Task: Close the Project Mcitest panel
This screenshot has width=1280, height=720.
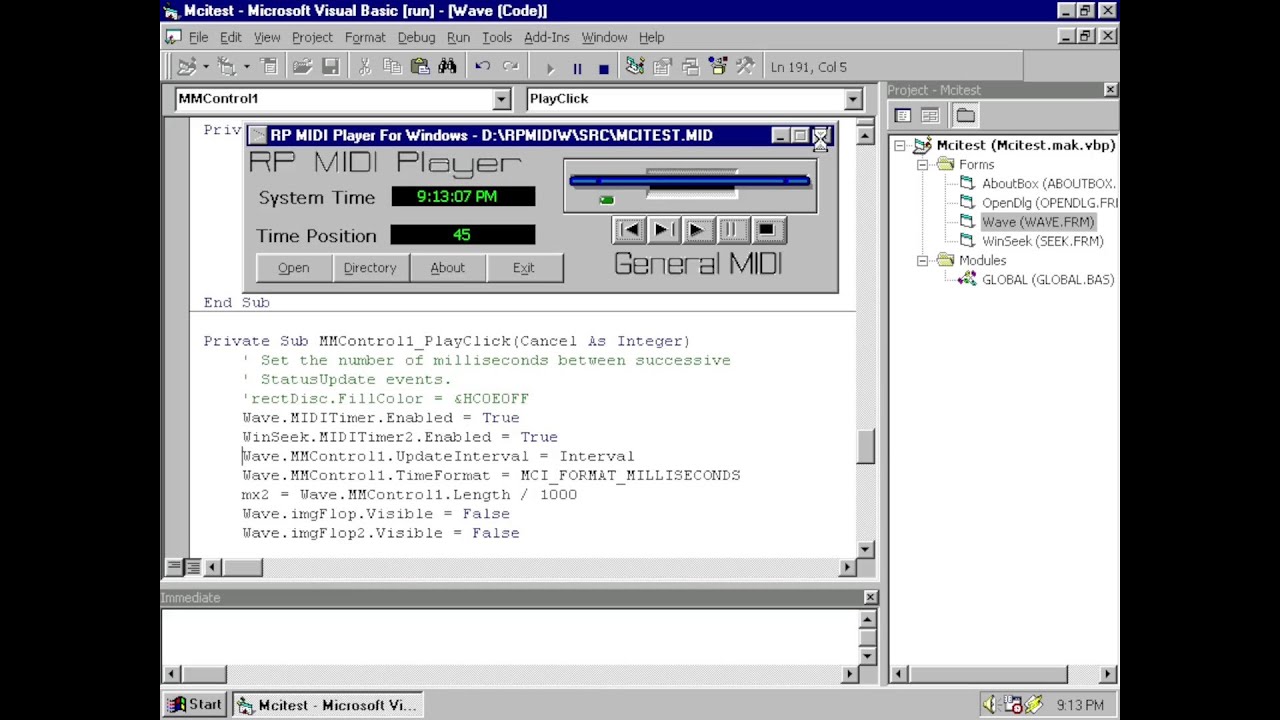Action: click(x=1109, y=90)
